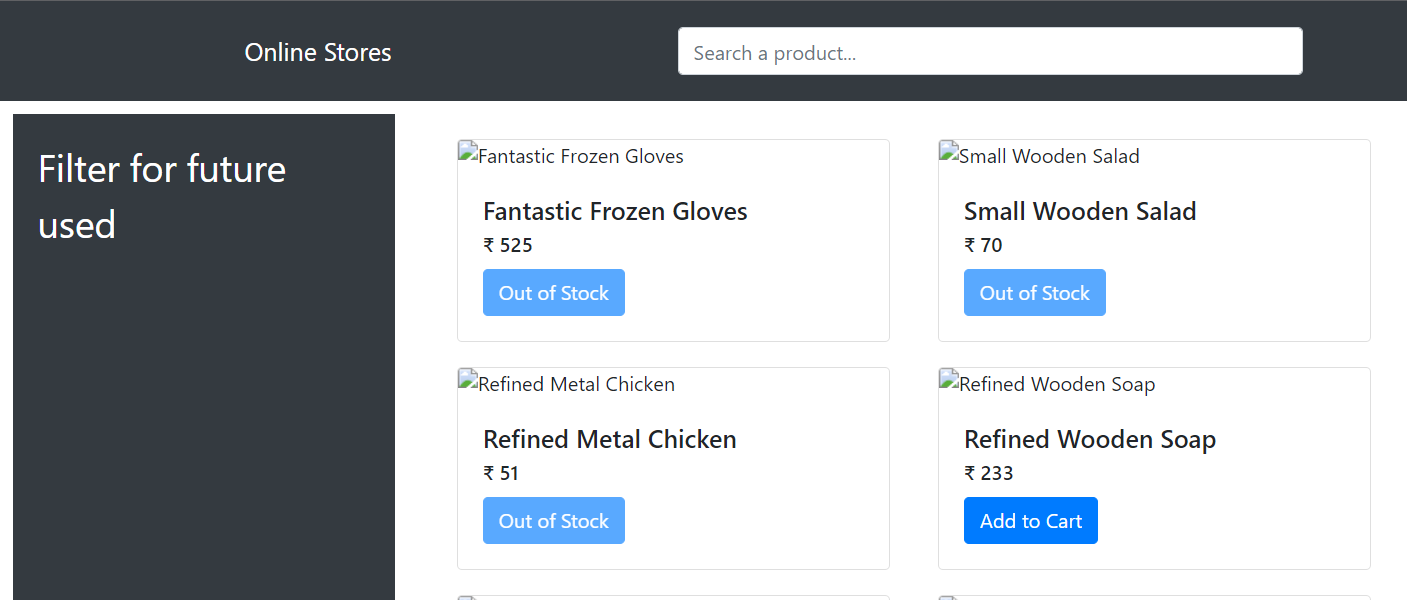Select the Fantastic Frozen Gloves product title
Image resolution: width=1407 pixels, height=600 pixels.
click(615, 212)
